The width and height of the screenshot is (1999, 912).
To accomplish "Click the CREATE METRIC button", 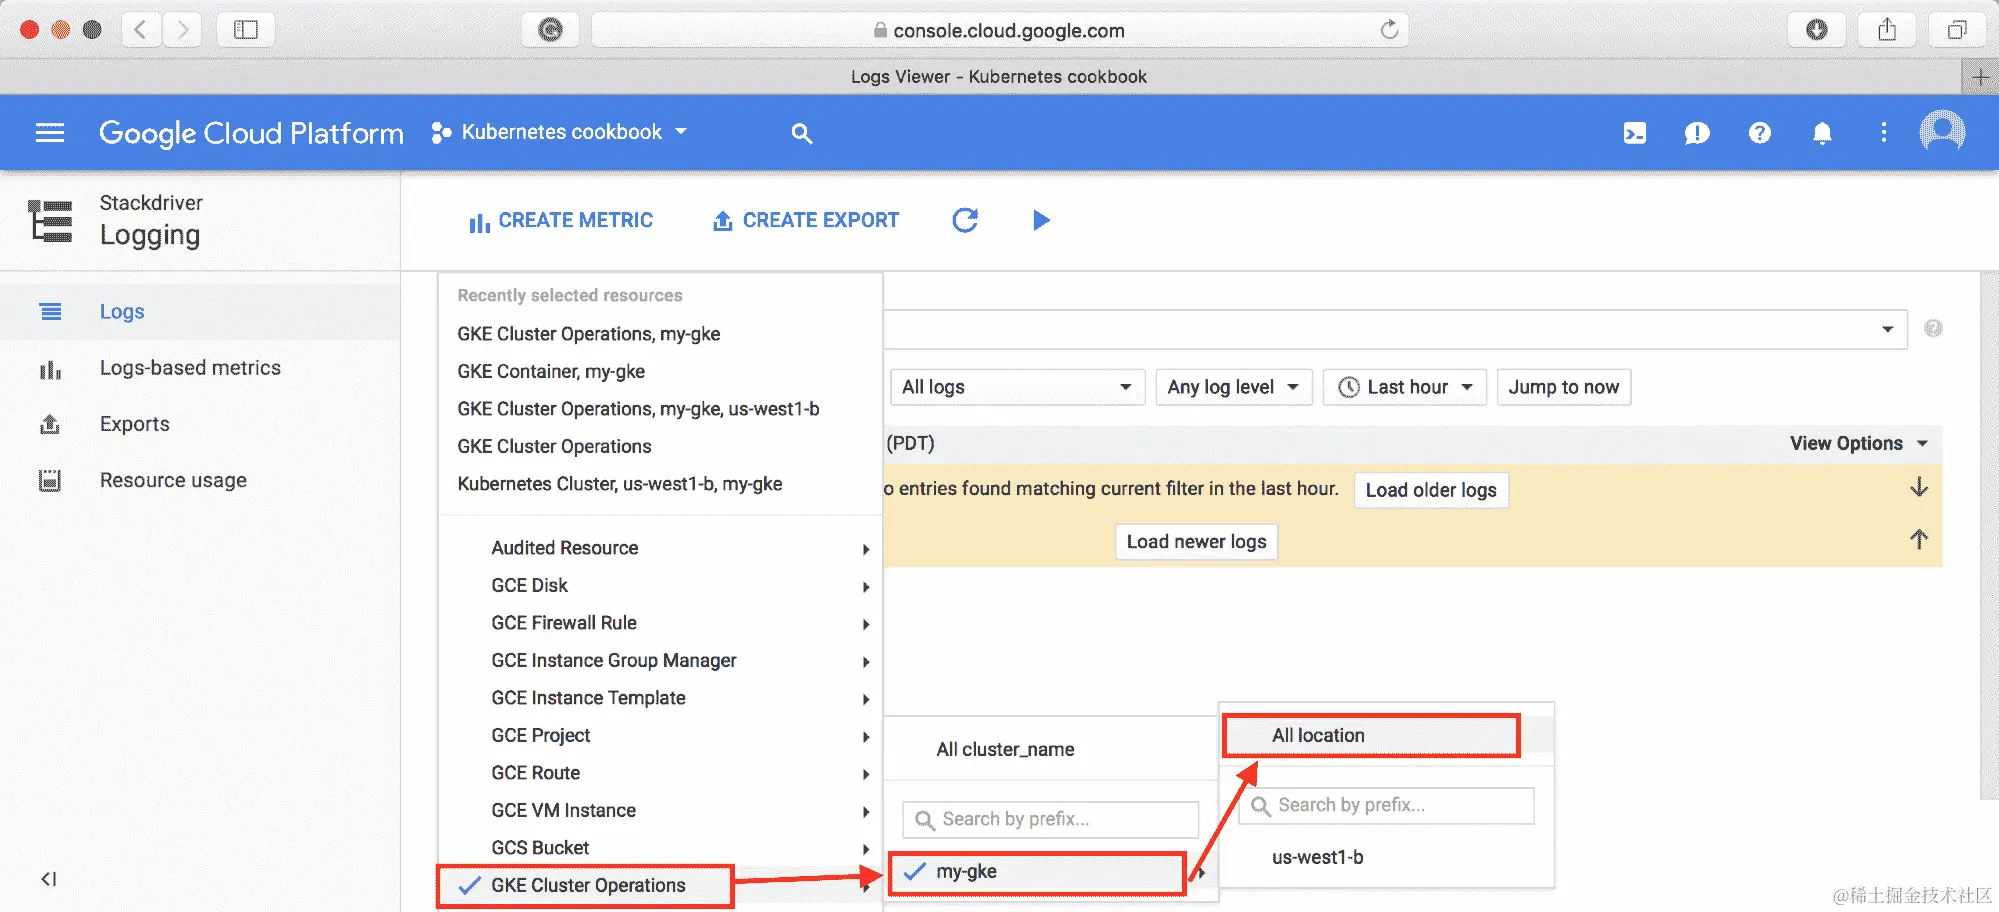I will pyautogui.click(x=561, y=220).
